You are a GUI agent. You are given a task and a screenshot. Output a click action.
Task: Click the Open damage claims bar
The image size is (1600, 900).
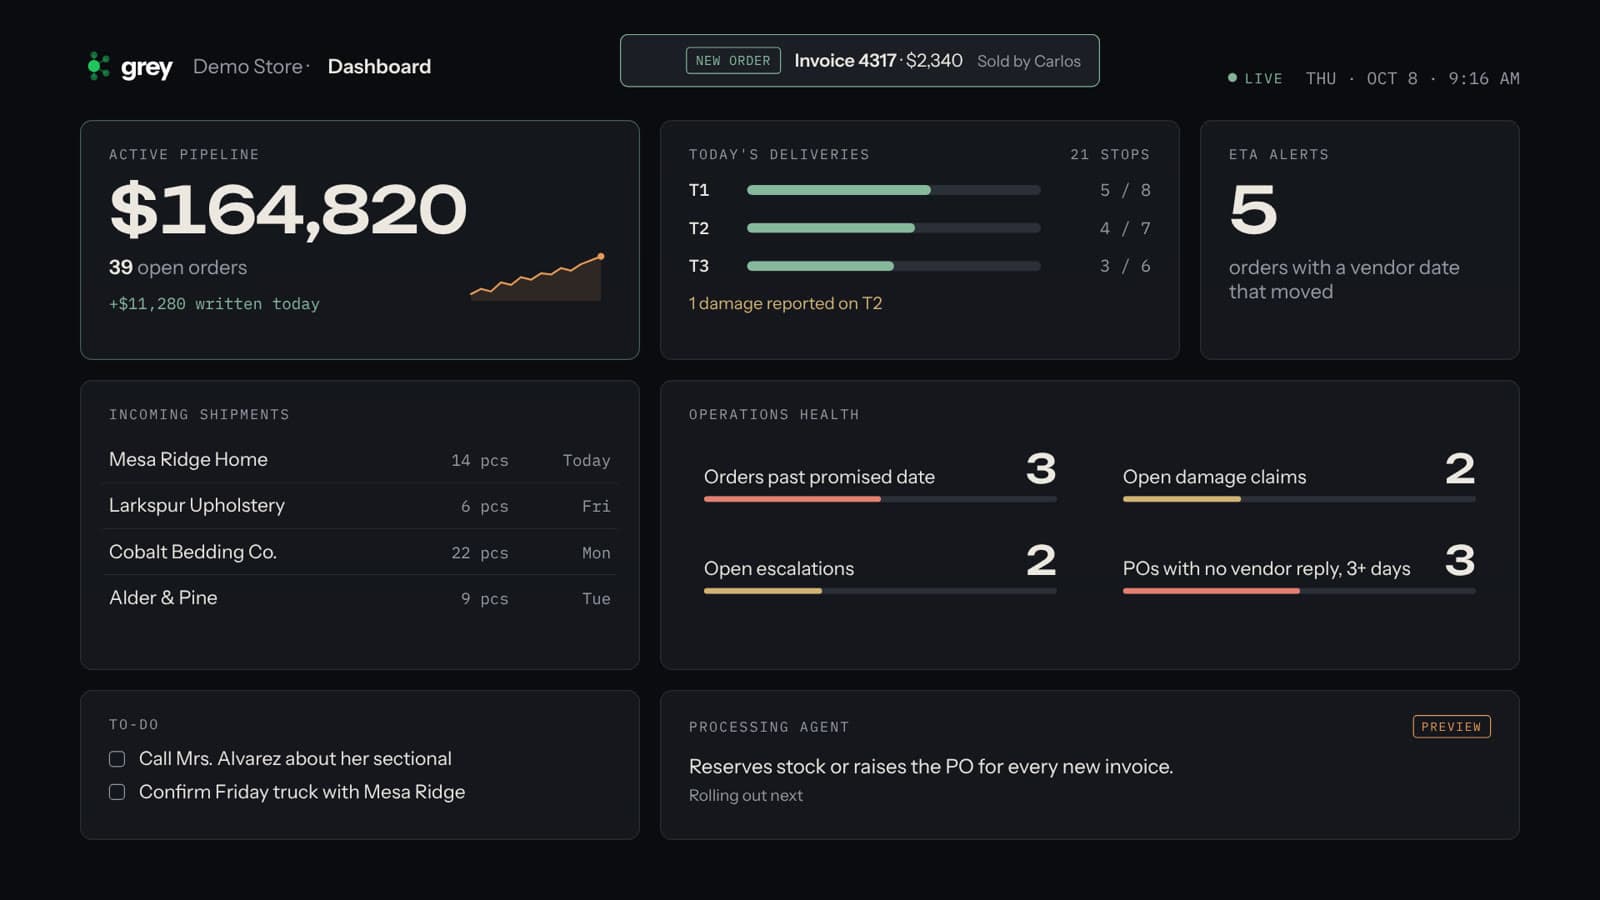click(x=1299, y=499)
